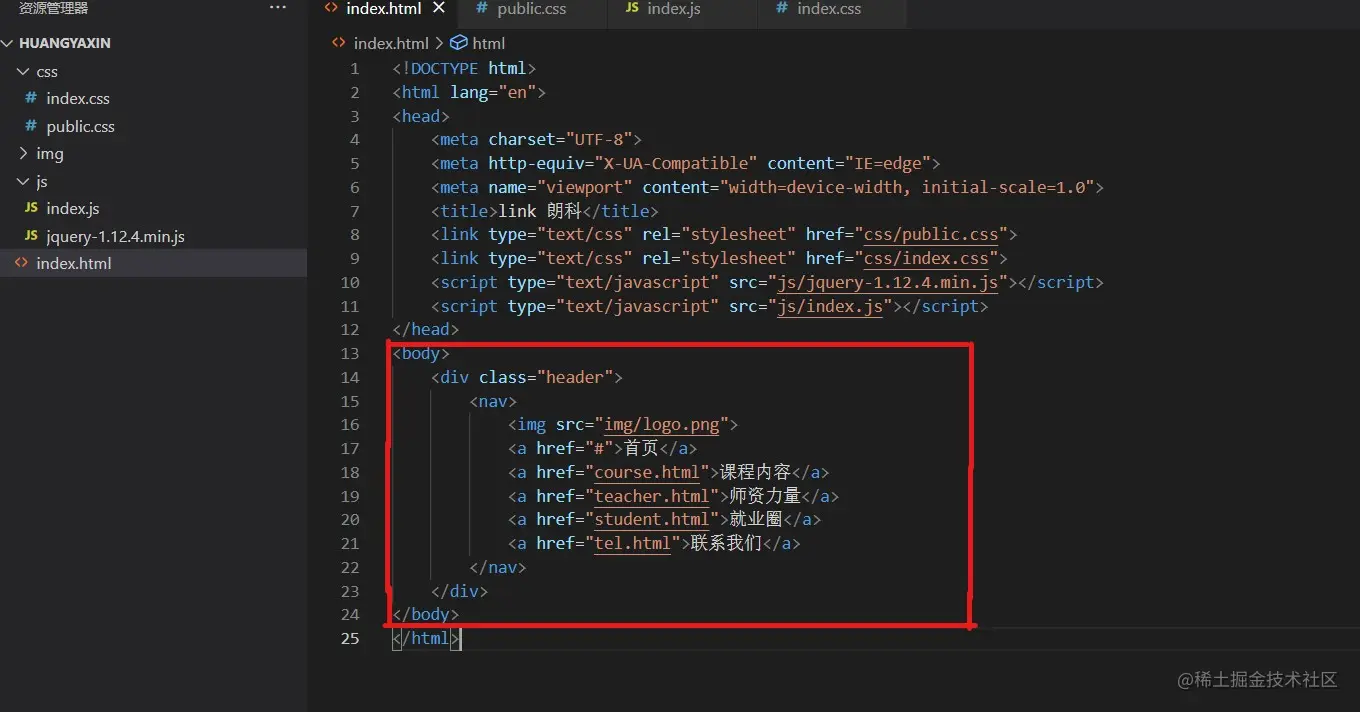
Task: Switch to the index.js editor tab
Action: [x=681, y=8]
